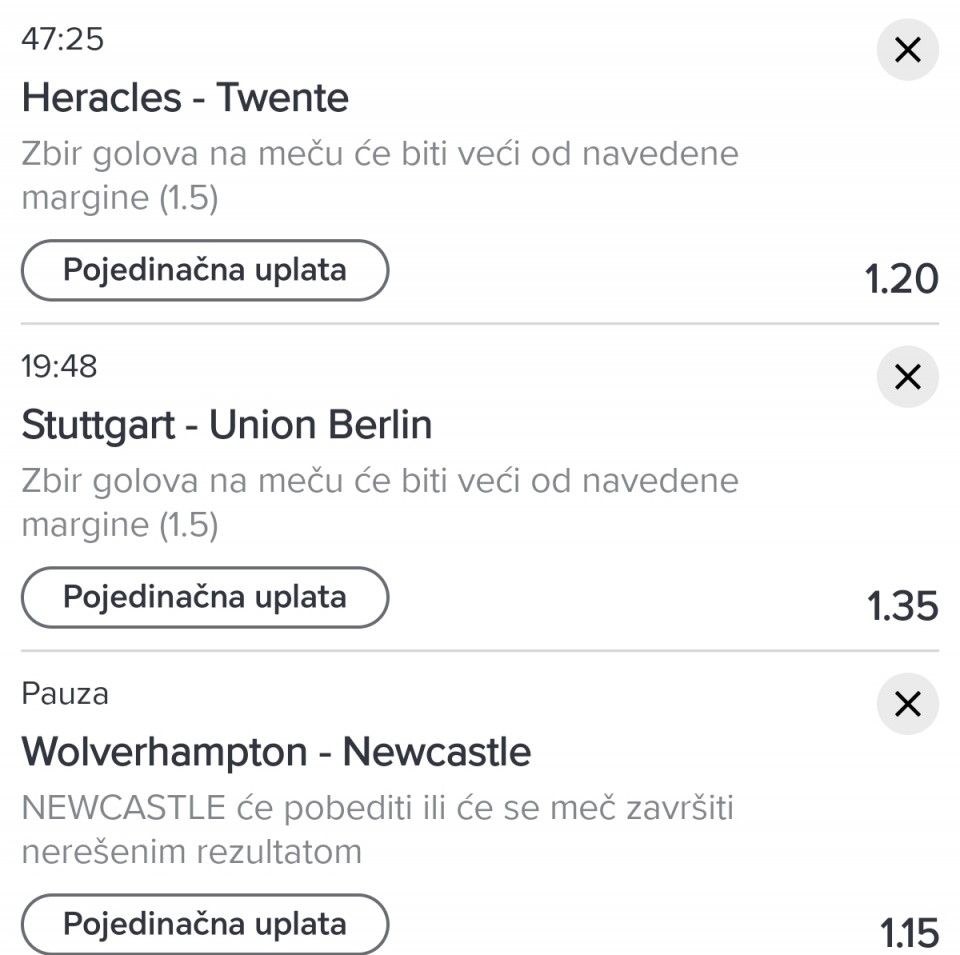Delete the Wolverhampton - Newcastle bet via X

(x=907, y=704)
